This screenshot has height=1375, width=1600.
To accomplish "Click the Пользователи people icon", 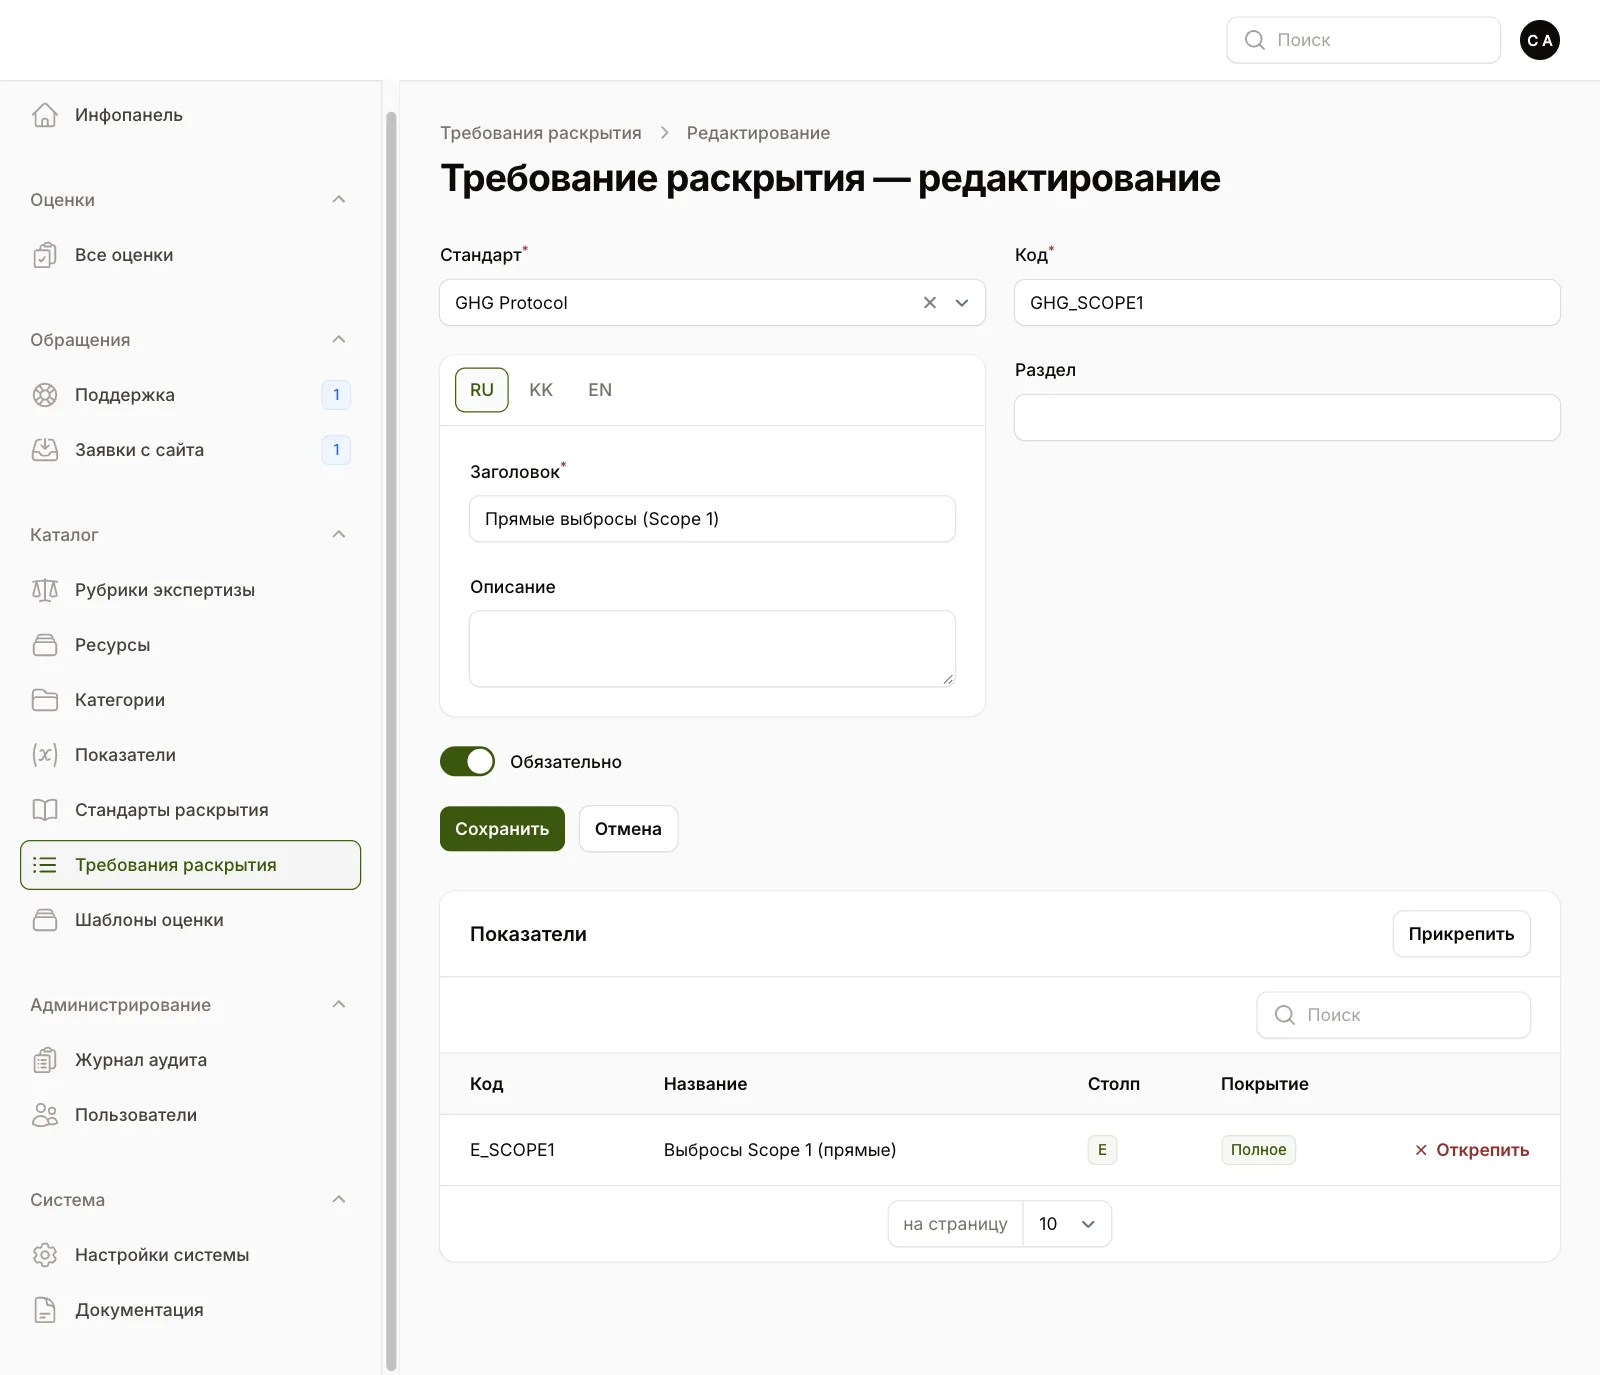I will coord(45,1115).
